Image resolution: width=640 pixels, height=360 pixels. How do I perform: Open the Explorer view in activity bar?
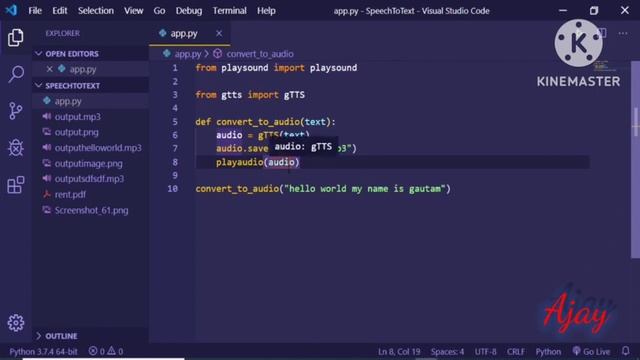(x=16, y=38)
